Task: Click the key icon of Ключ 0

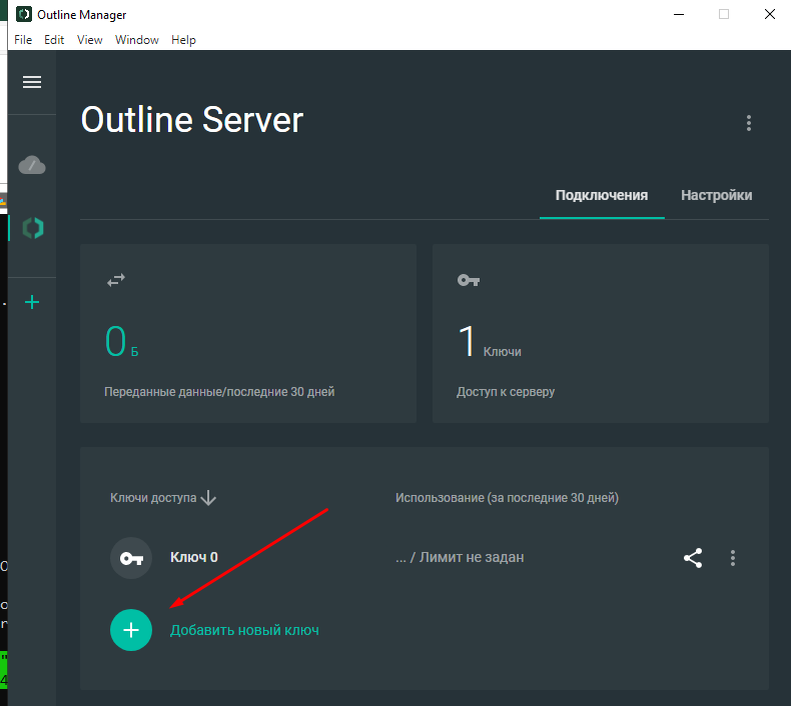Action: (131, 558)
